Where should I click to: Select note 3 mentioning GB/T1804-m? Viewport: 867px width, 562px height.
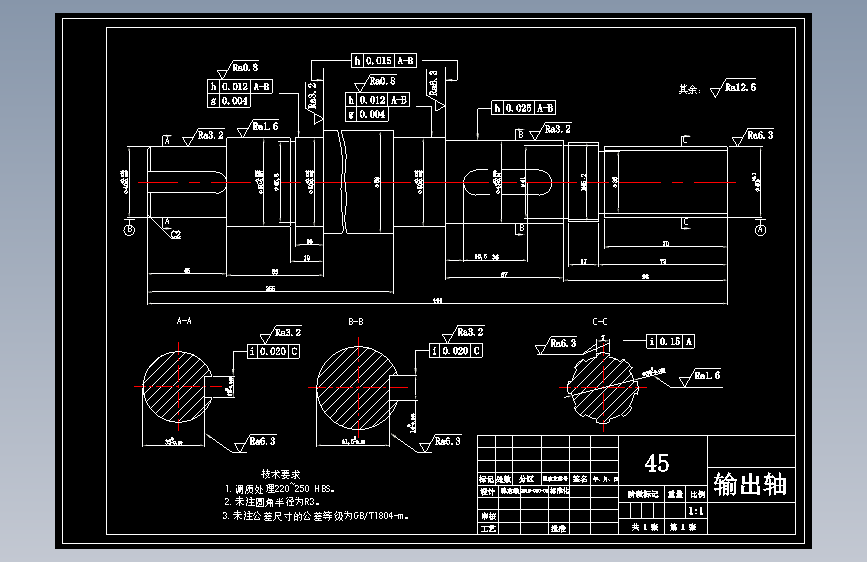pos(316,516)
